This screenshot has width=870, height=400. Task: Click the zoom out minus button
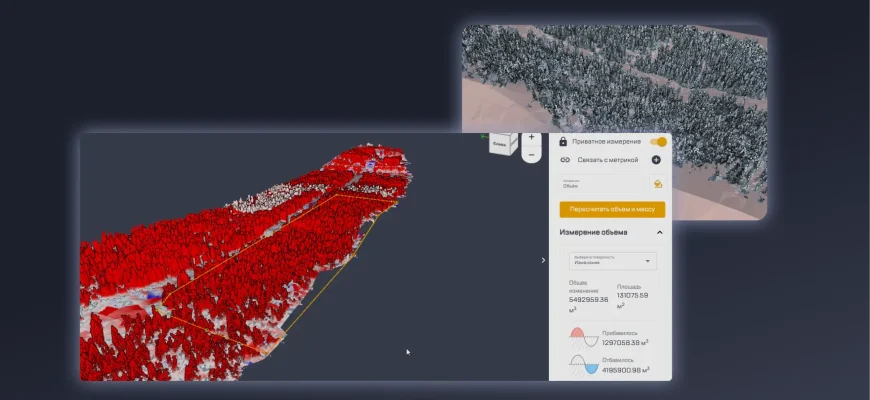pyautogui.click(x=531, y=155)
